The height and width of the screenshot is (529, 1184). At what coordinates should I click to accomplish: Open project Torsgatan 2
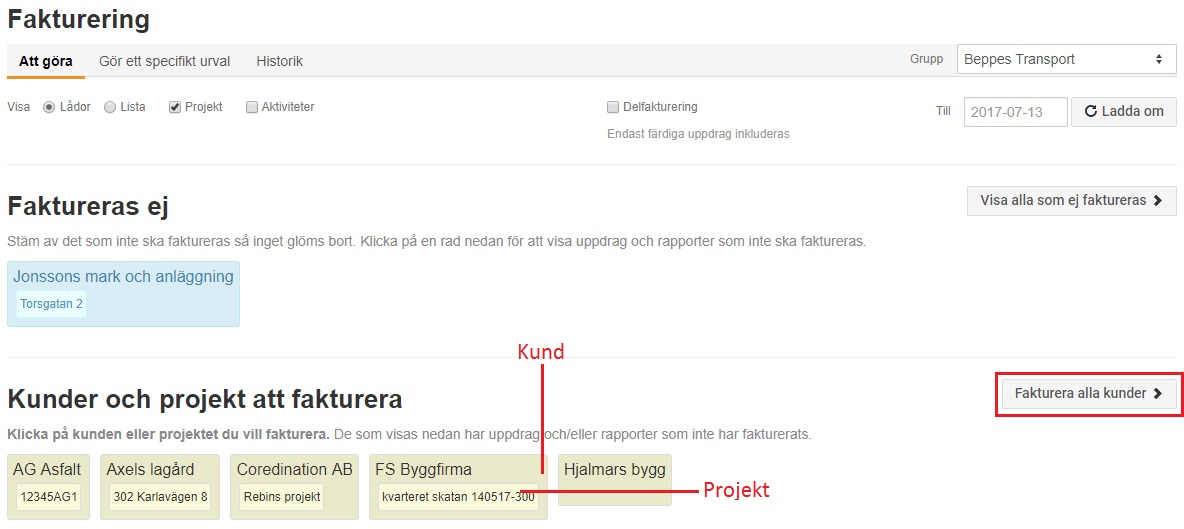click(51, 304)
